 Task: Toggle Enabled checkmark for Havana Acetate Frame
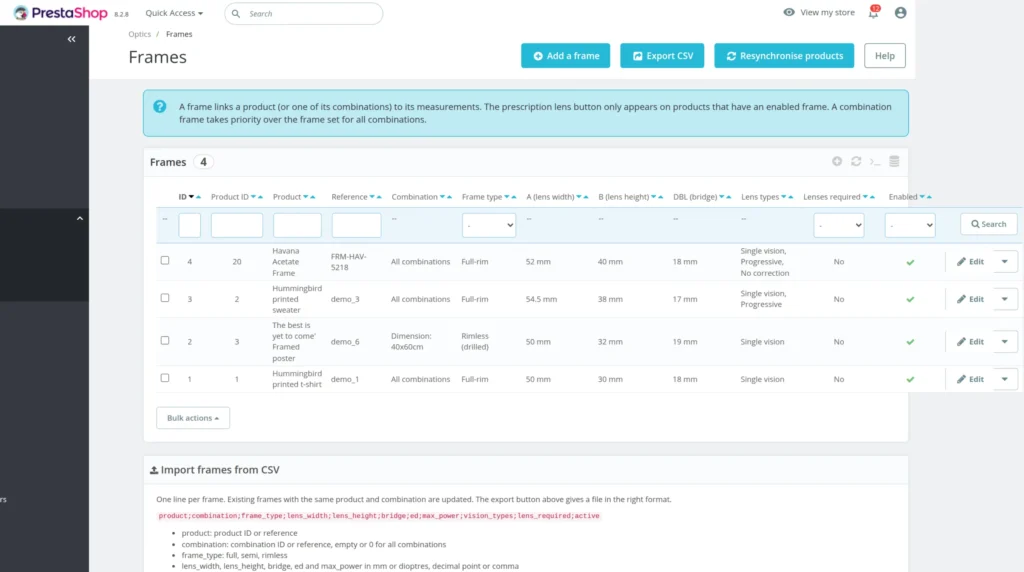pos(910,262)
